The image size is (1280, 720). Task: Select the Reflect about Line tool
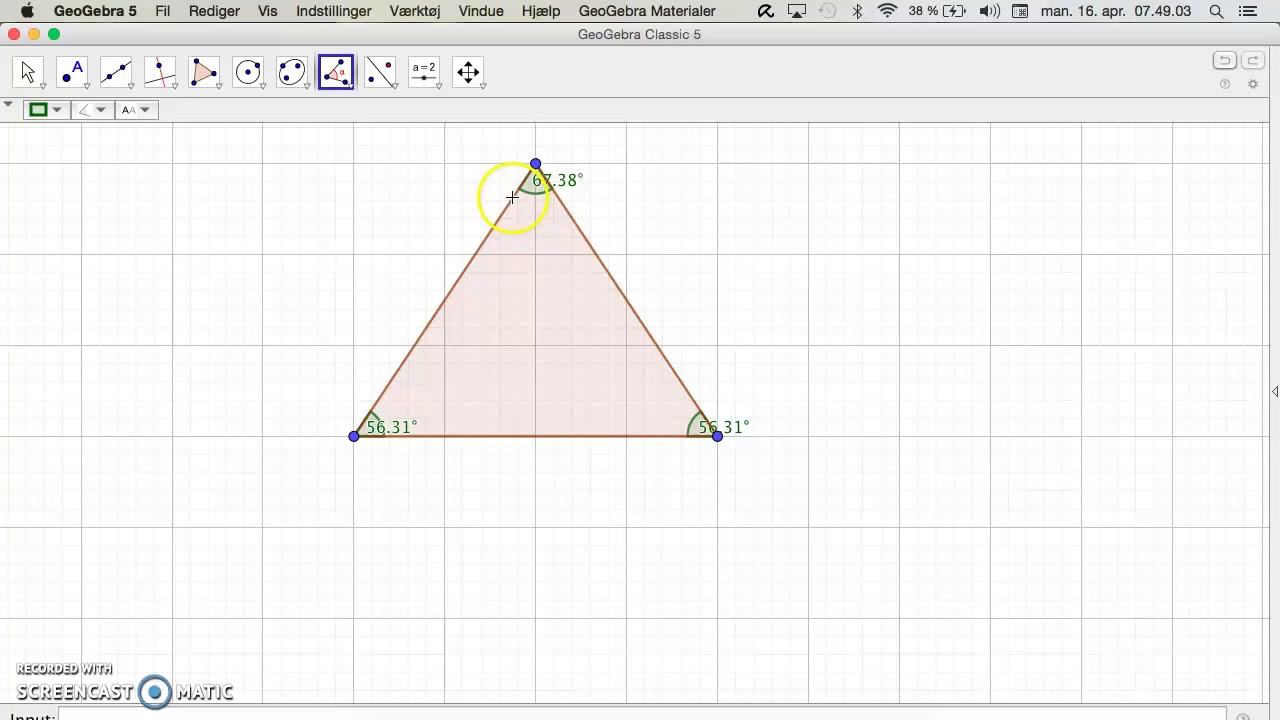(380, 72)
